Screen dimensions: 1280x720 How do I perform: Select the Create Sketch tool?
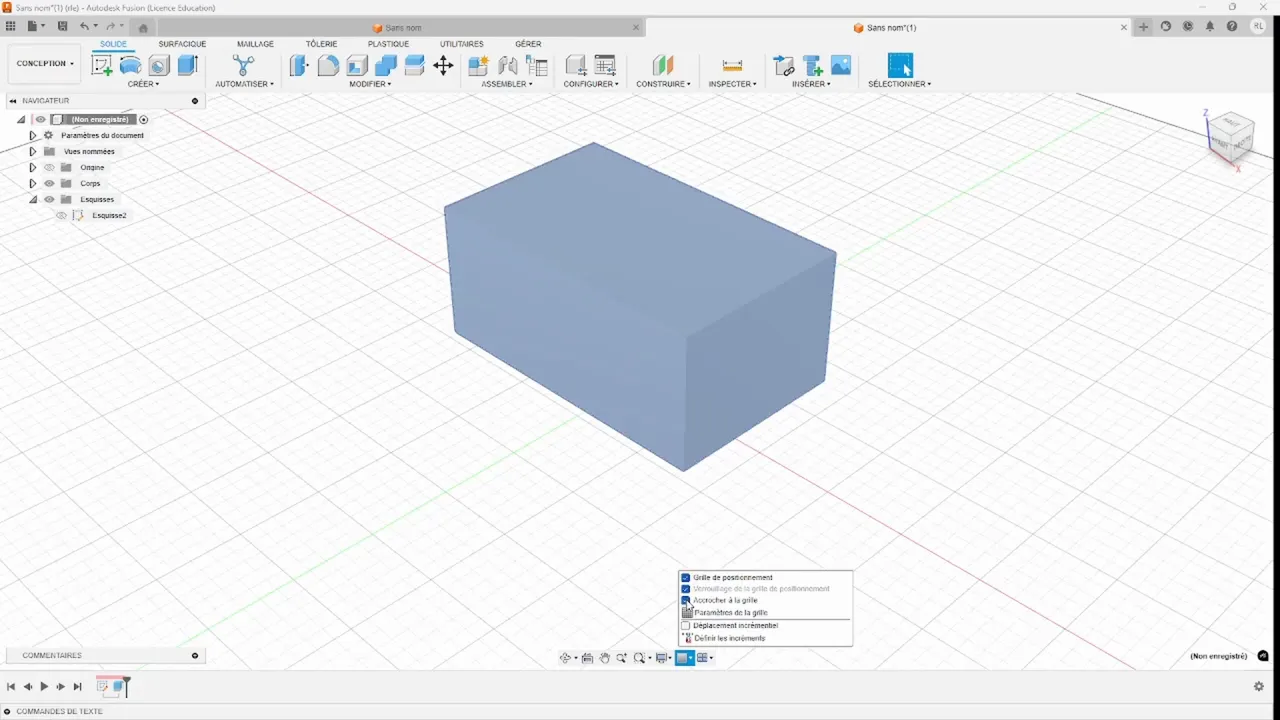pyautogui.click(x=101, y=65)
